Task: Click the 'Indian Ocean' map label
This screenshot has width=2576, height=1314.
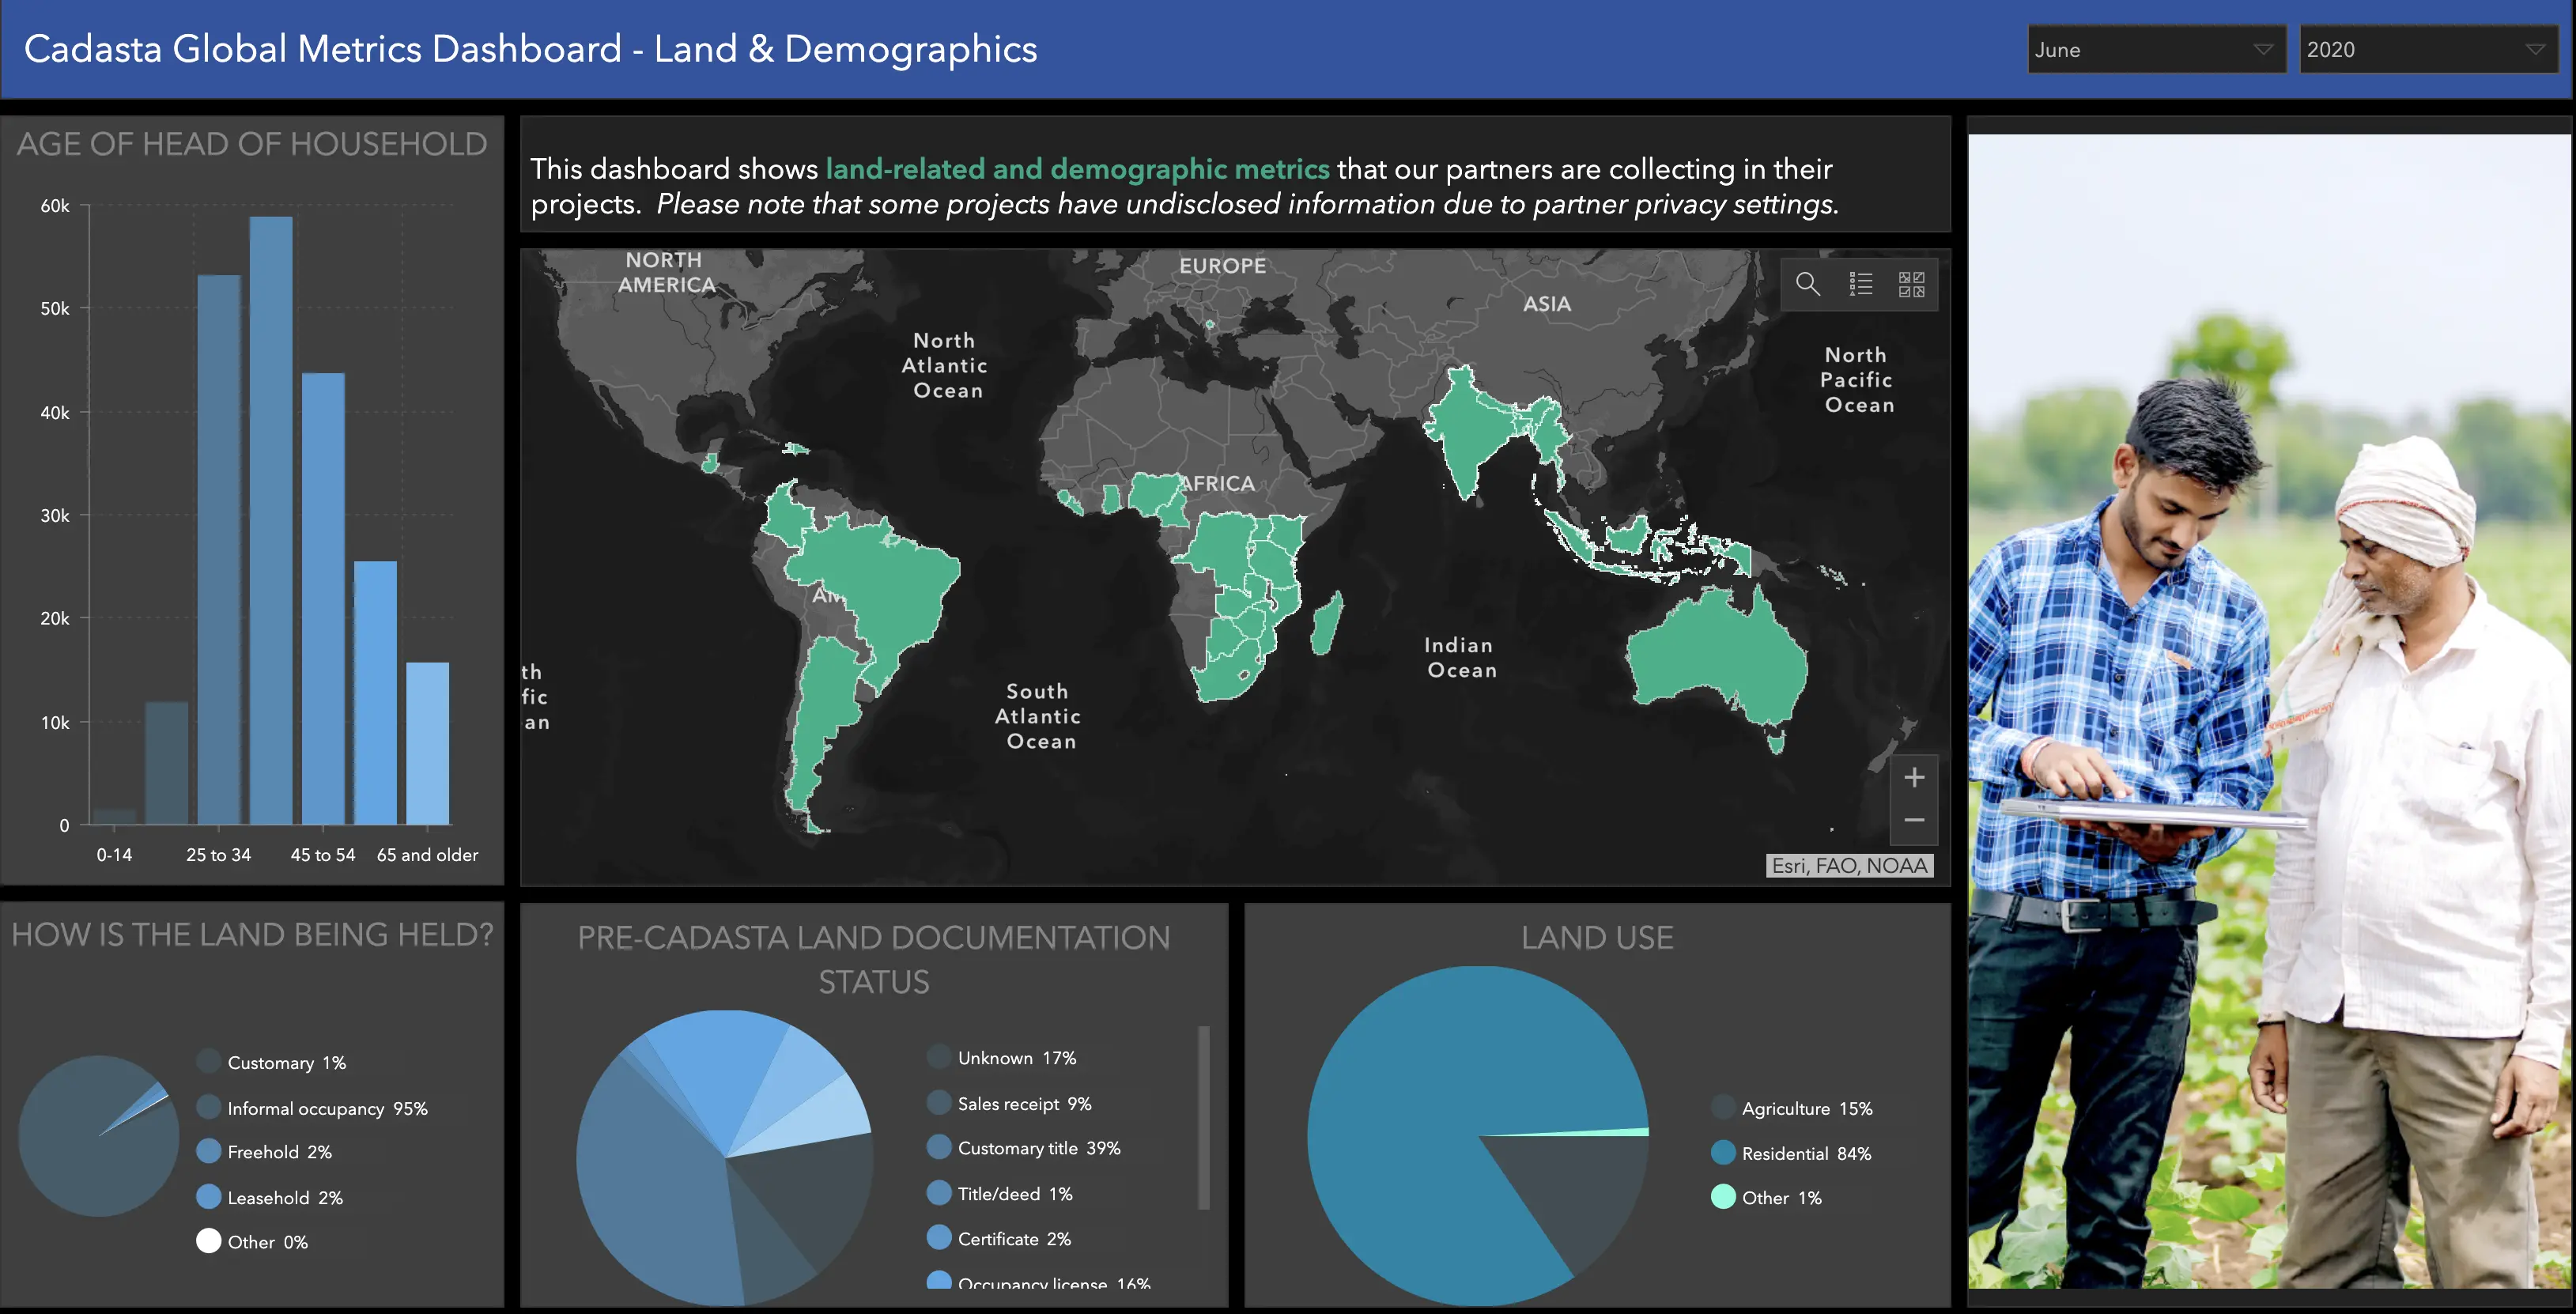Action: (x=1461, y=657)
